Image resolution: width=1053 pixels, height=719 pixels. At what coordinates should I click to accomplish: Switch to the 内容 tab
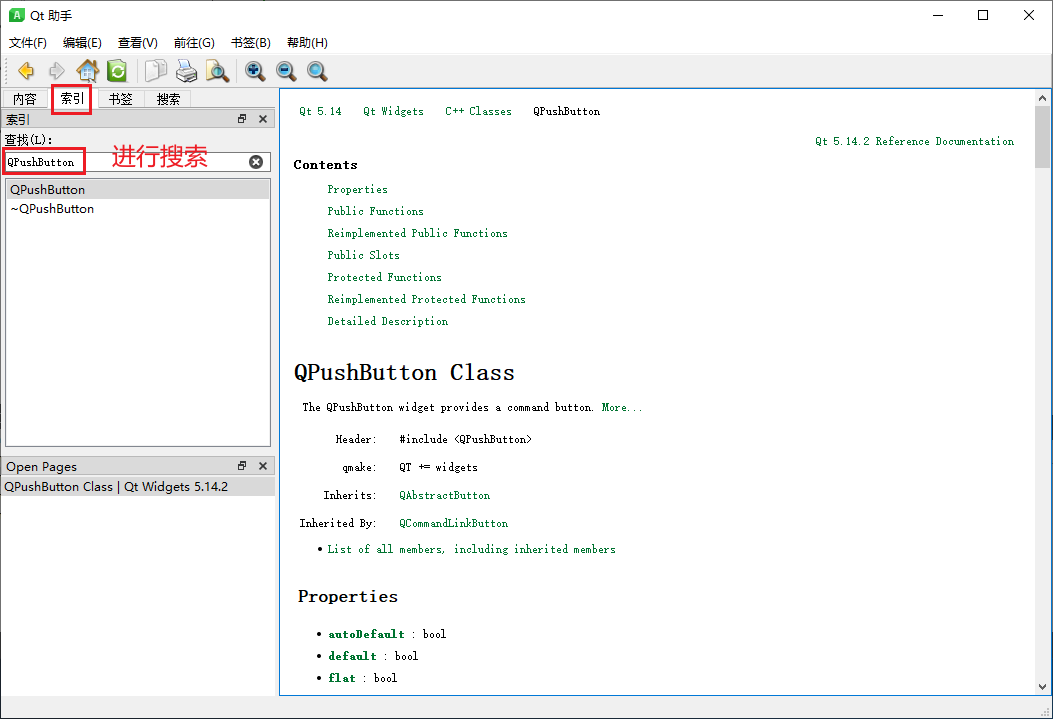25,99
